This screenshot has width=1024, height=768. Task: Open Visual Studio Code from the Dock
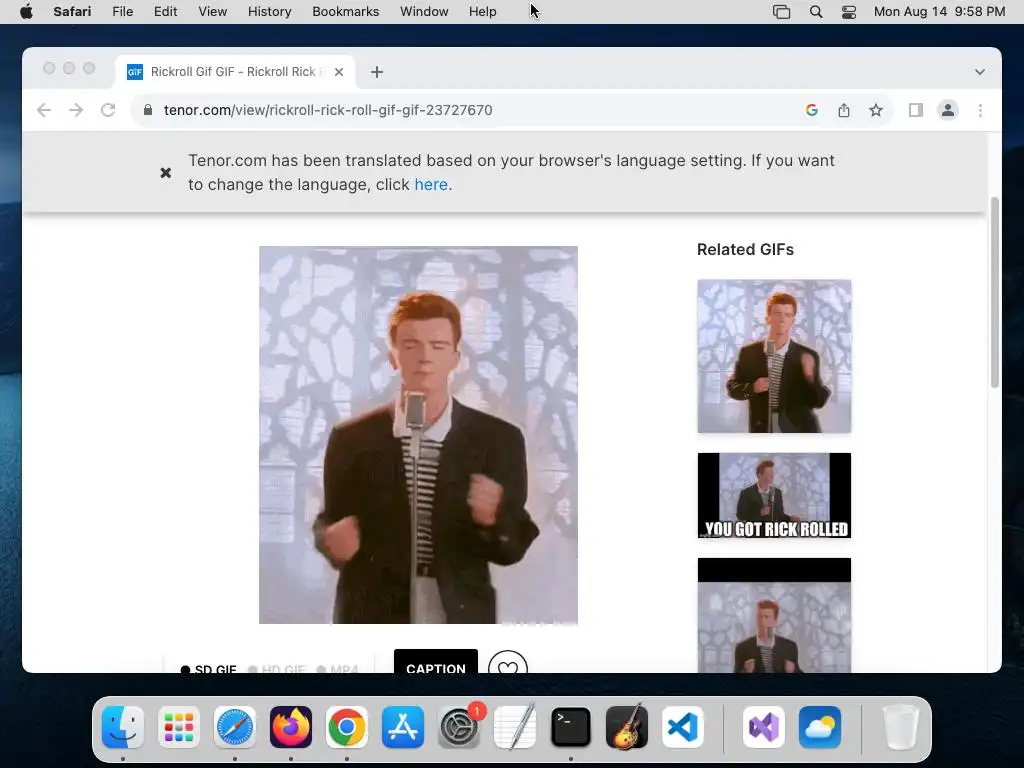pos(683,727)
